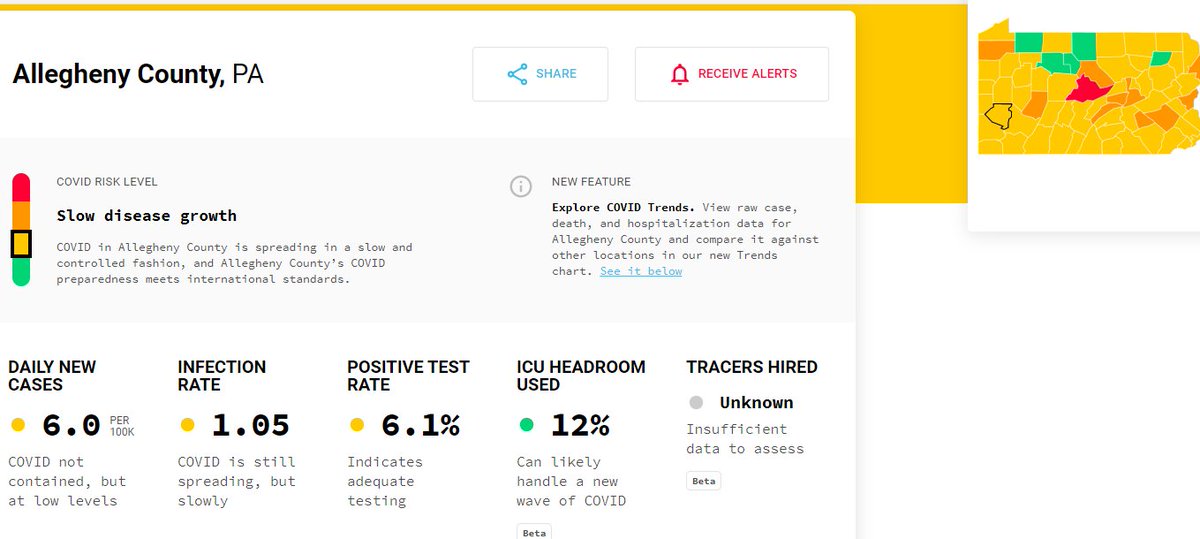The image size is (1200, 539).
Task: Click the Beta badge under Tracers Hired
Action: click(x=704, y=481)
